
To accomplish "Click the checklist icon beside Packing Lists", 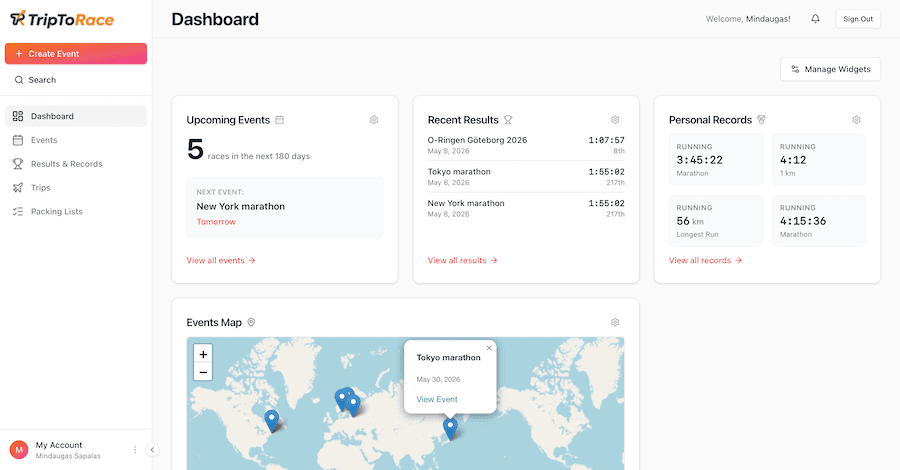I will (x=18, y=211).
